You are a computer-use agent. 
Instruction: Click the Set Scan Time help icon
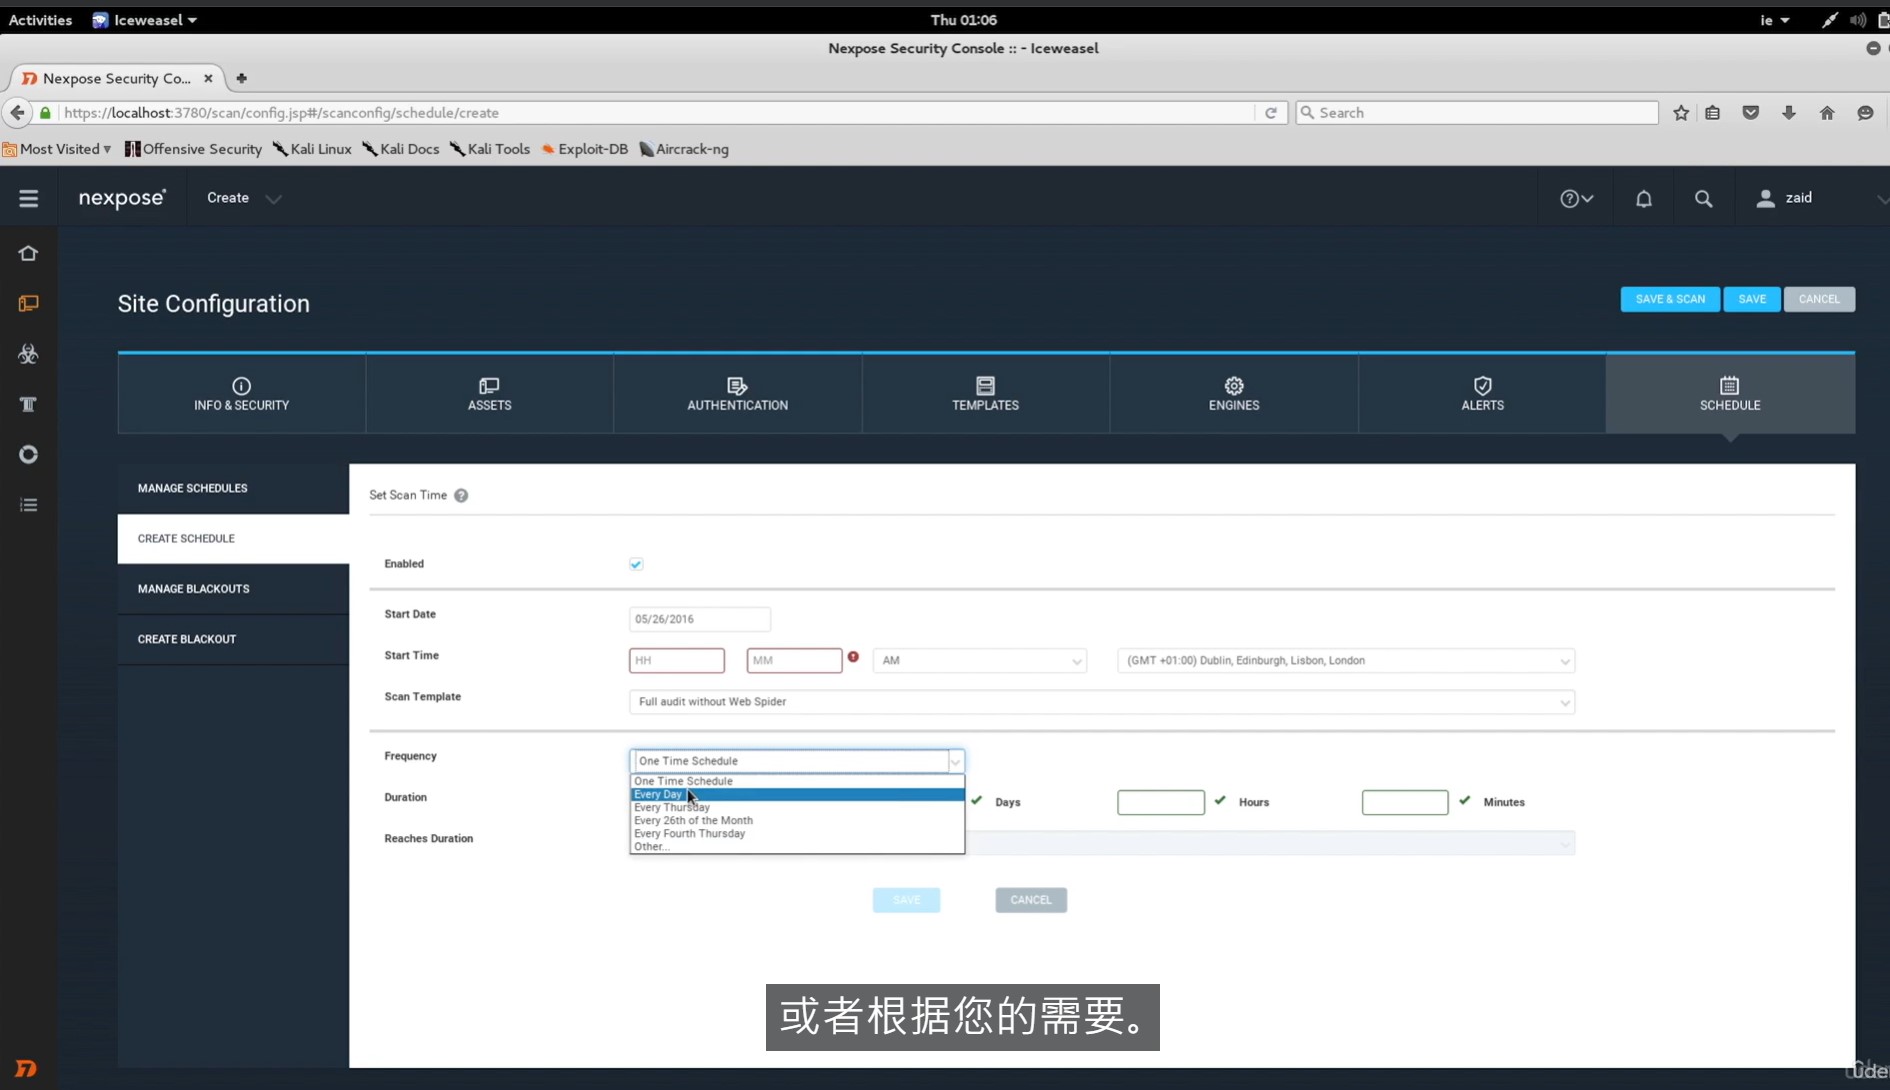coord(461,496)
